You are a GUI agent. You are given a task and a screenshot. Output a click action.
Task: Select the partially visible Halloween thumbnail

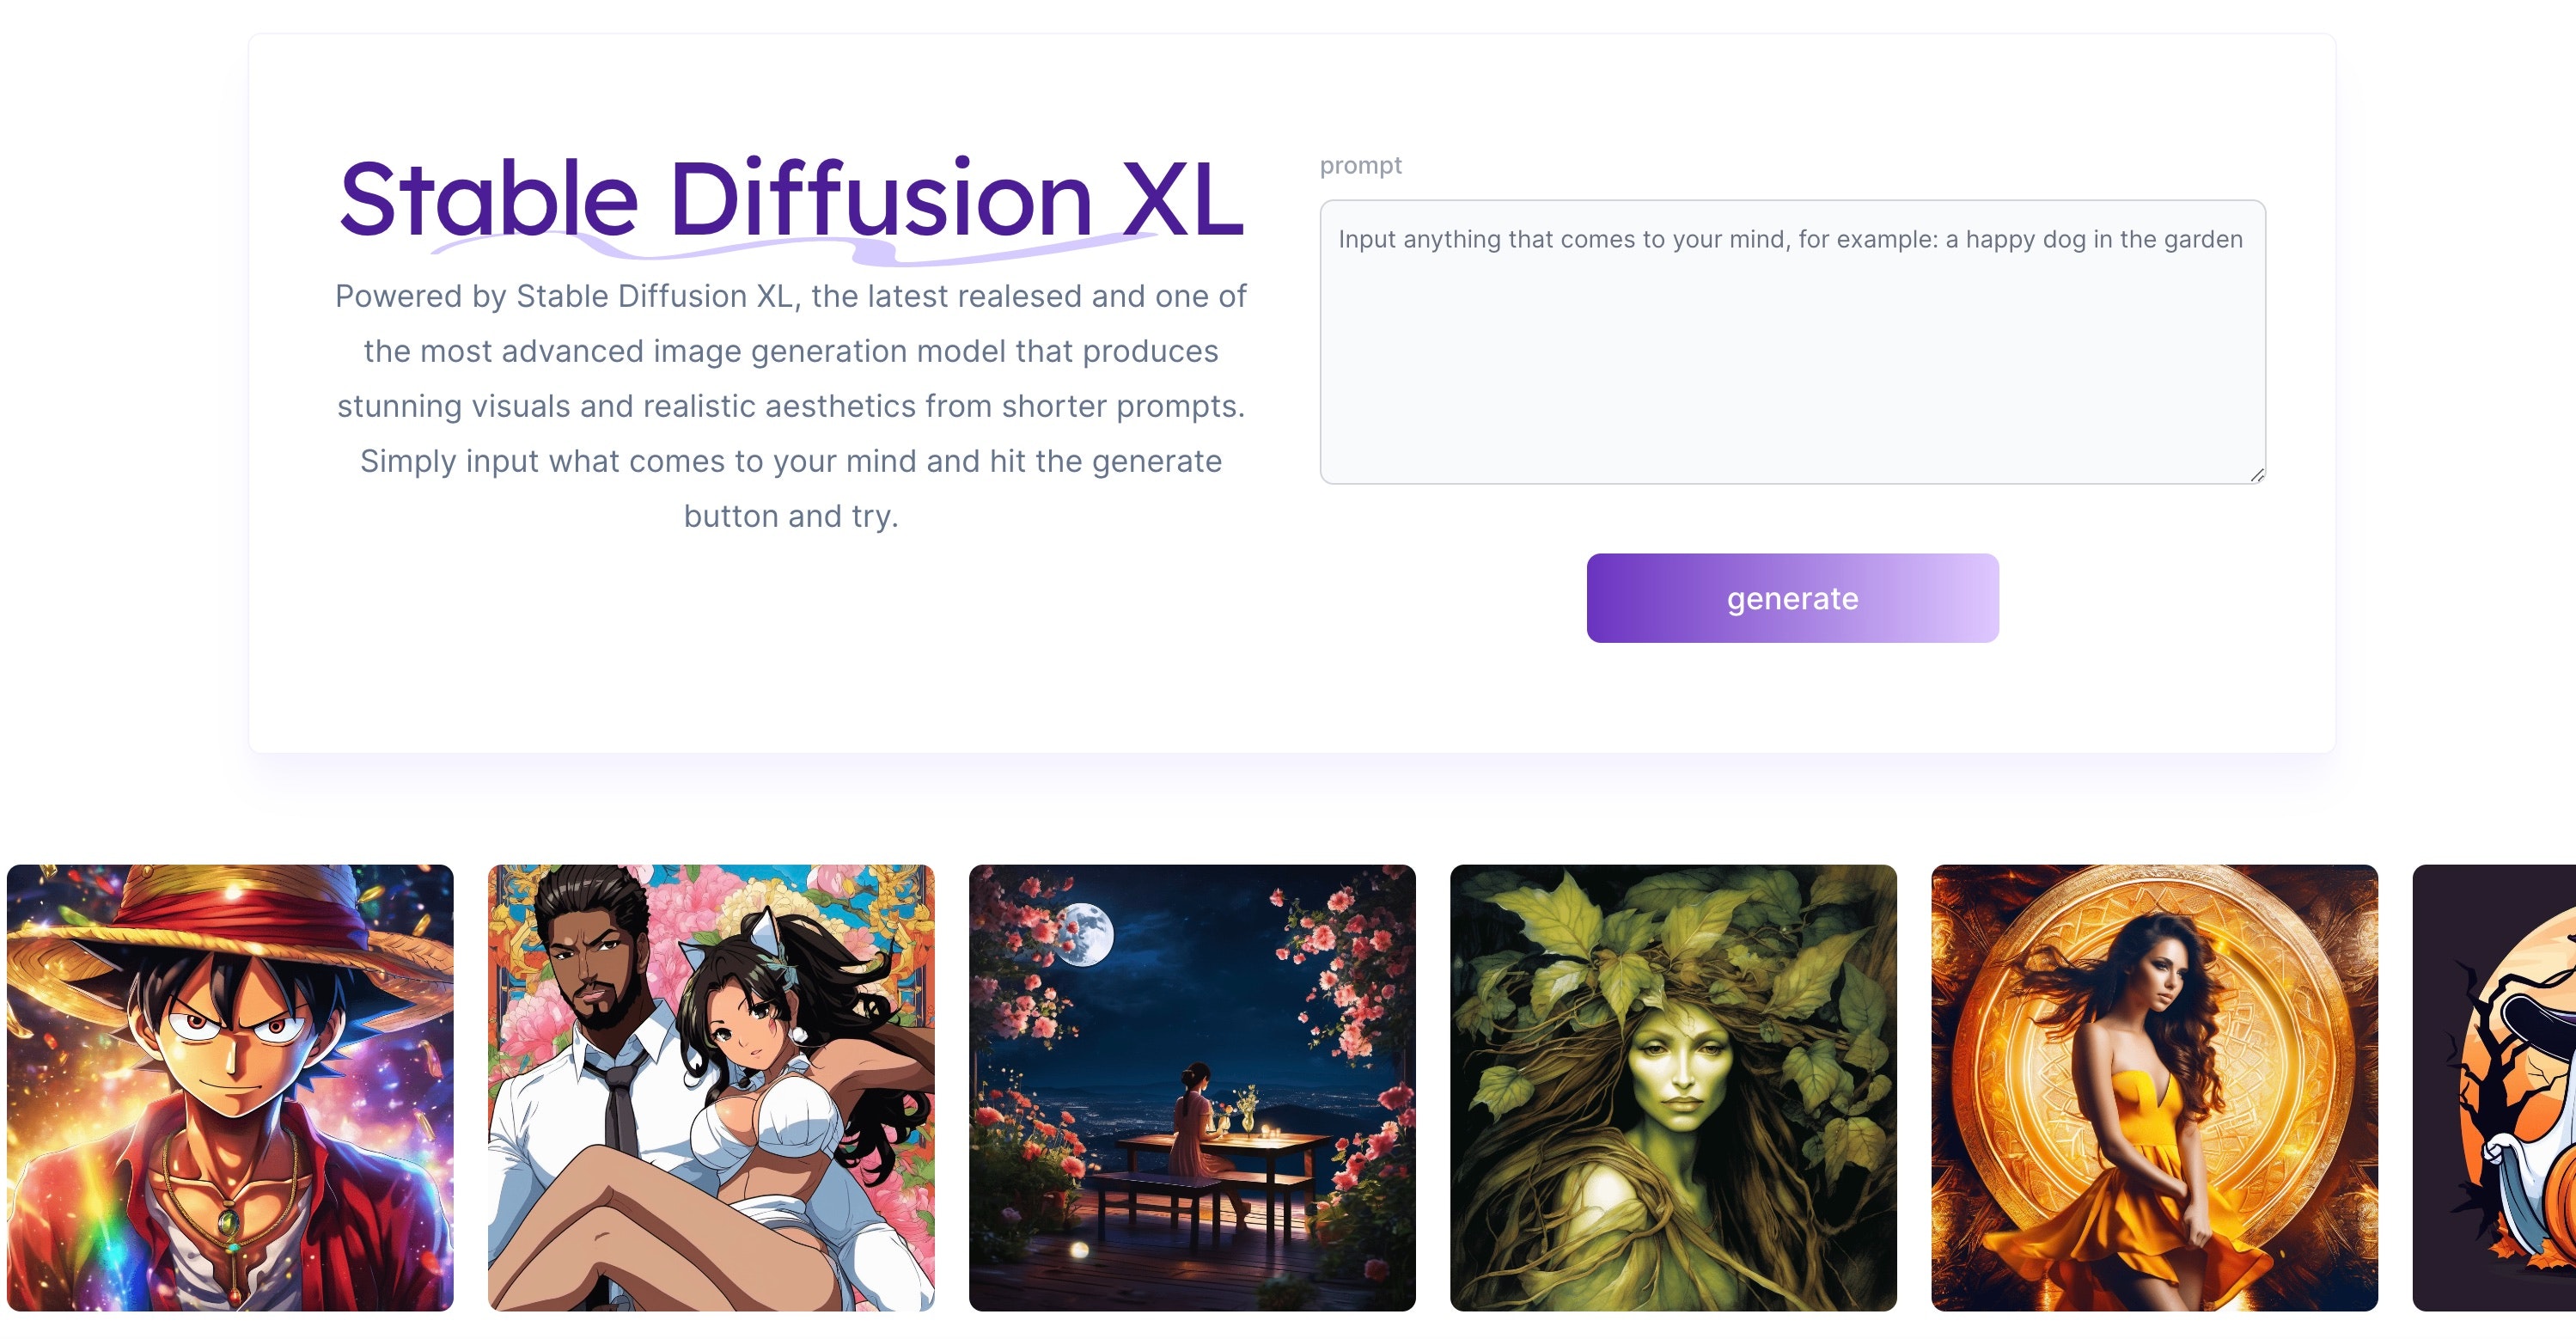pyautogui.click(x=2494, y=1088)
